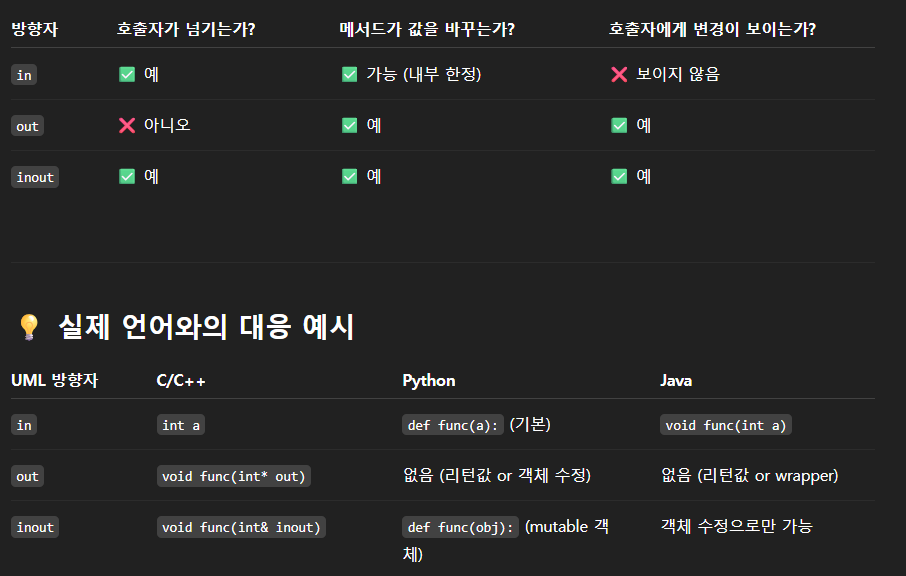906x576 pixels.
Task: Click the inout row check under 호출자가 넘기는가
Action: (x=127, y=176)
